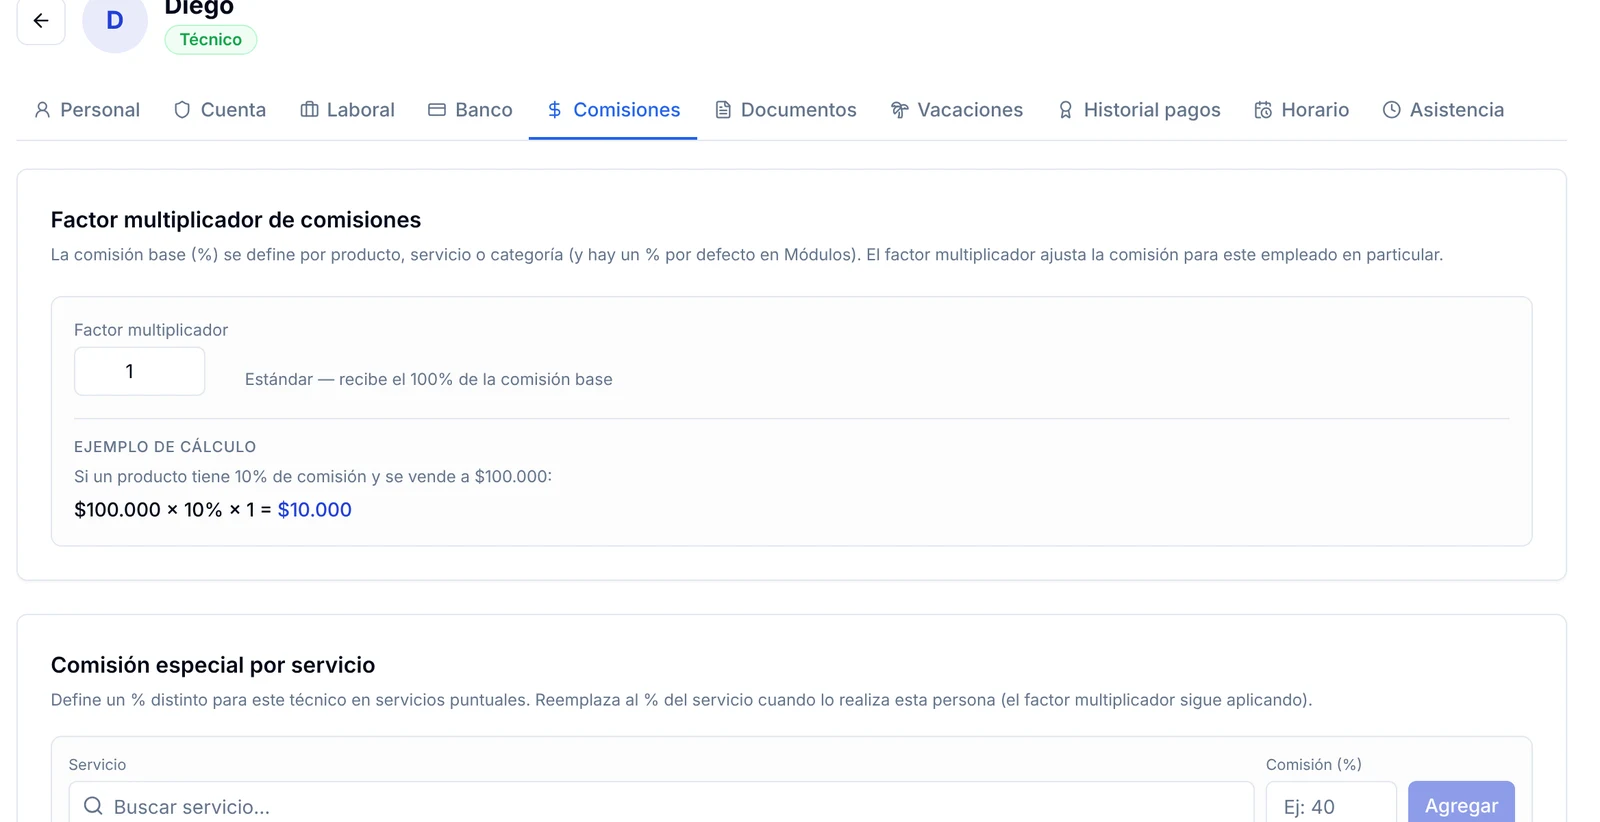
Task: Open the Personal tab
Action: pyautogui.click(x=87, y=110)
